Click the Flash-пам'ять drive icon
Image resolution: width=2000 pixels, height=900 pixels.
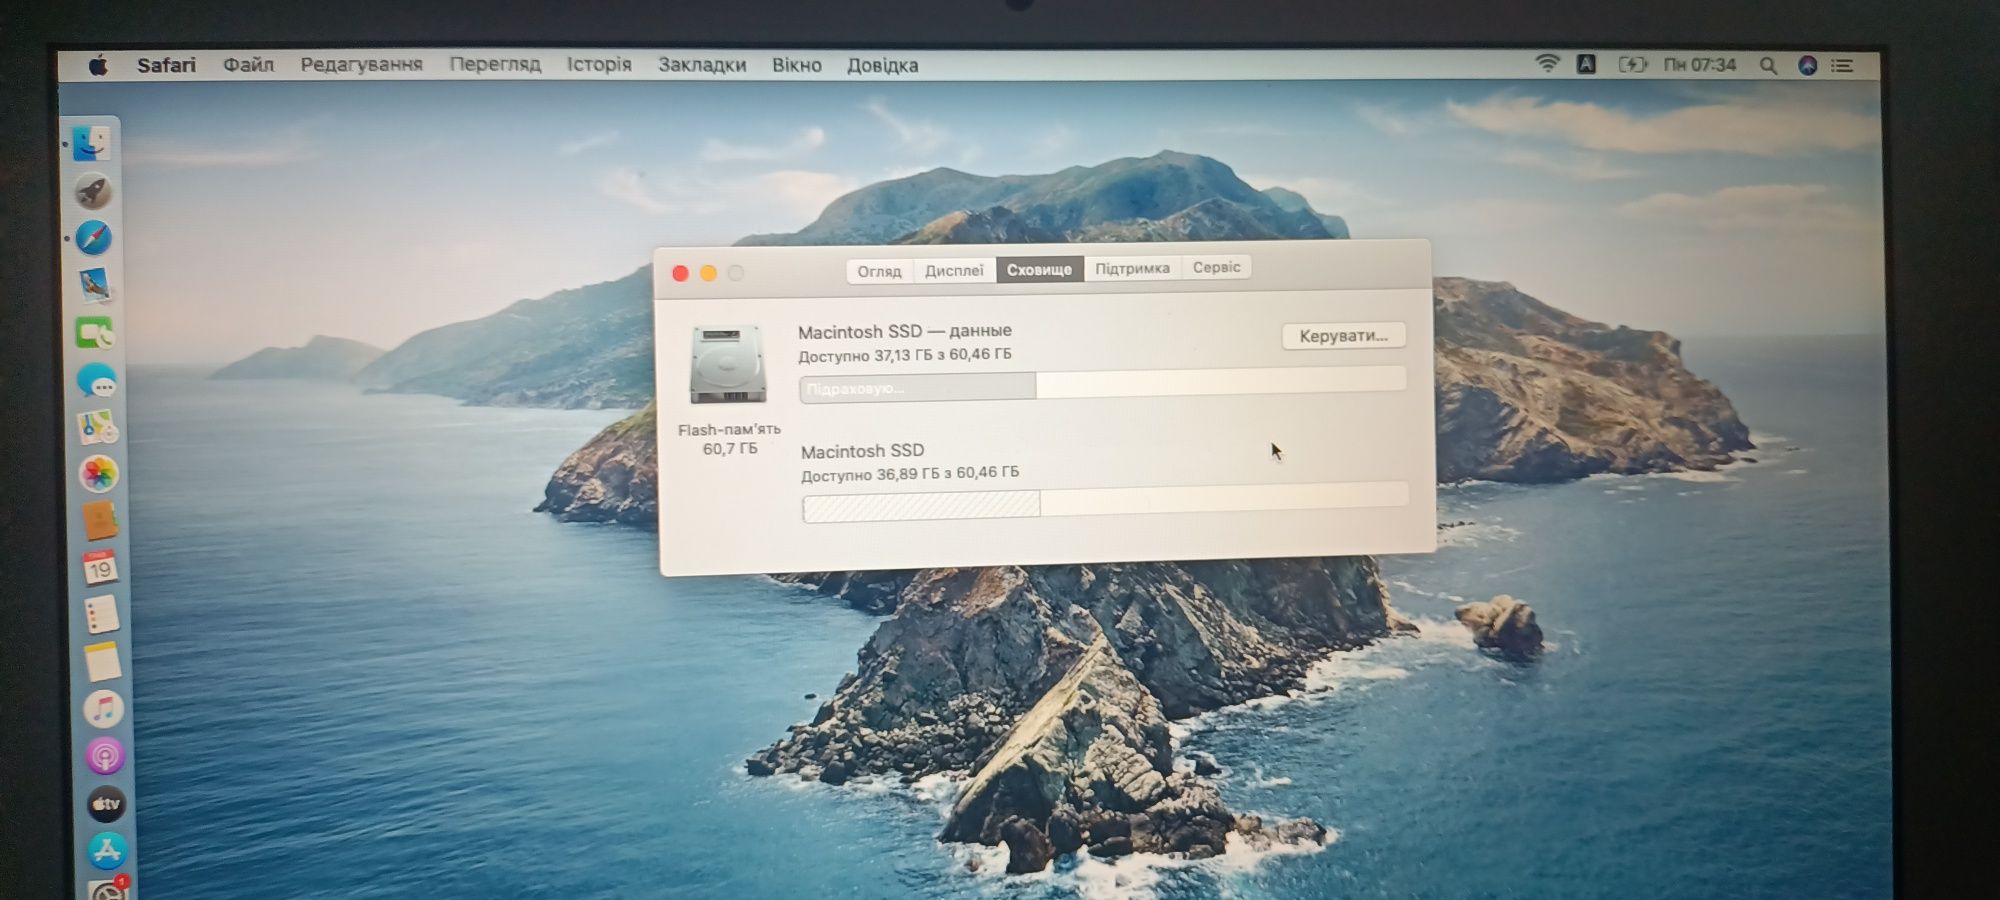[x=727, y=364]
